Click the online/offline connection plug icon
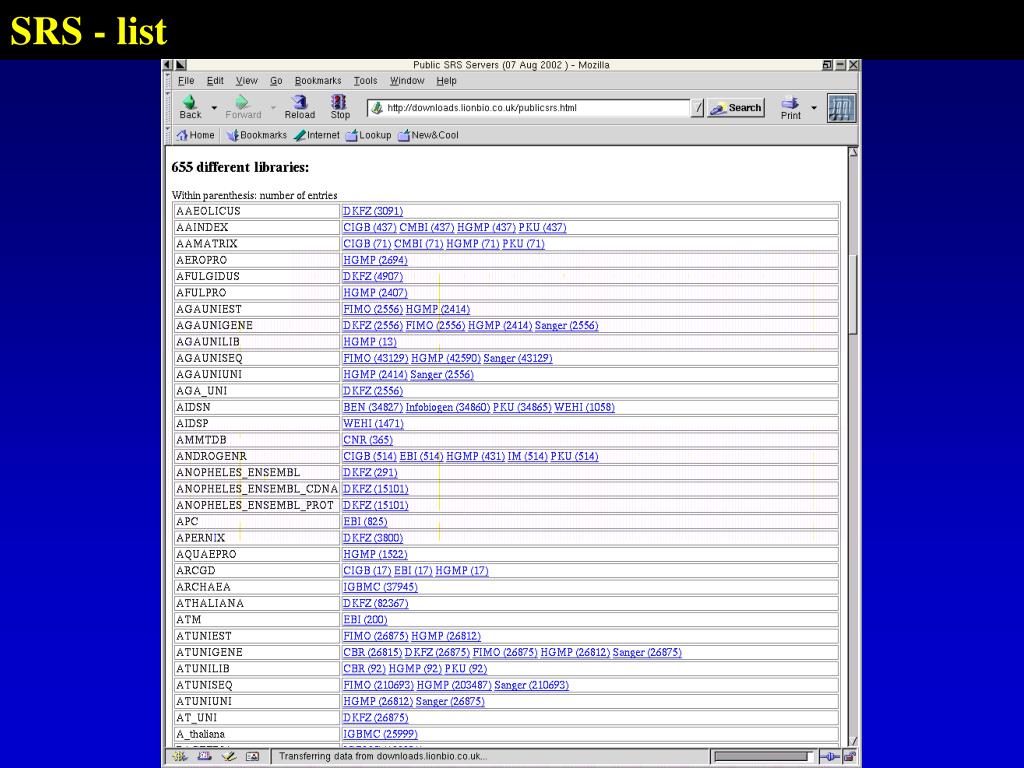 (x=829, y=756)
